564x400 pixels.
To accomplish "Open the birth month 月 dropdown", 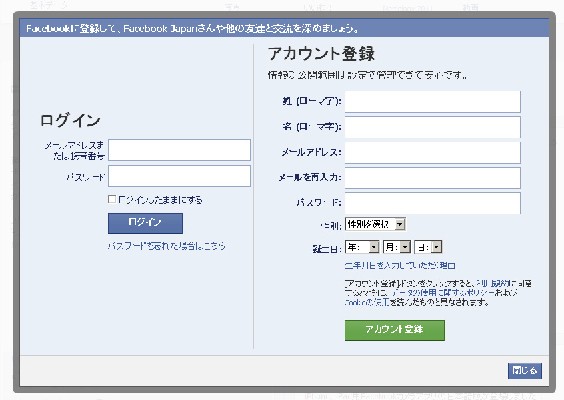I will pyautogui.click(x=397, y=247).
